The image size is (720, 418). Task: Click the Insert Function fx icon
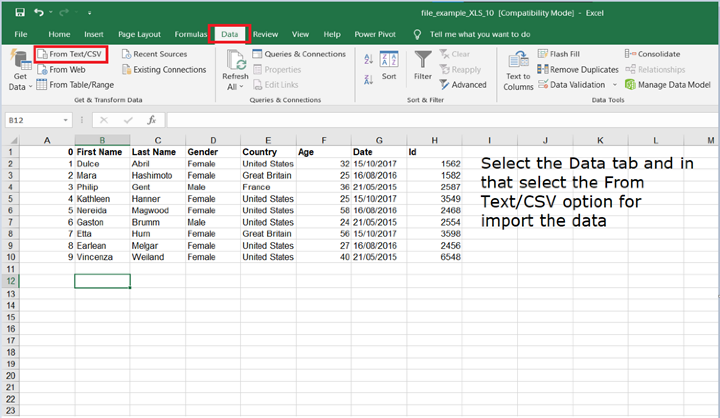point(151,120)
